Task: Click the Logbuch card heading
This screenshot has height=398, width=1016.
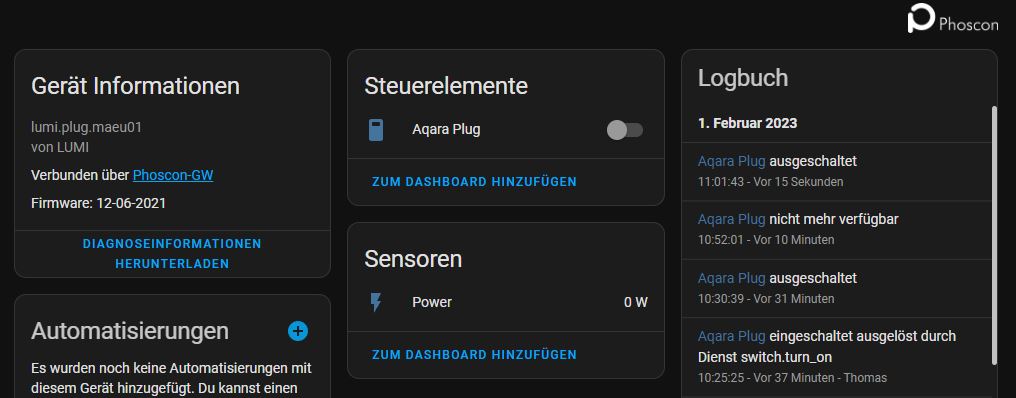Action: (x=743, y=78)
